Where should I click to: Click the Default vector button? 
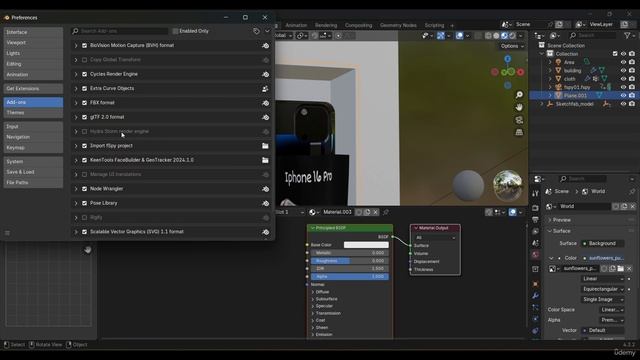click(x=602, y=330)
